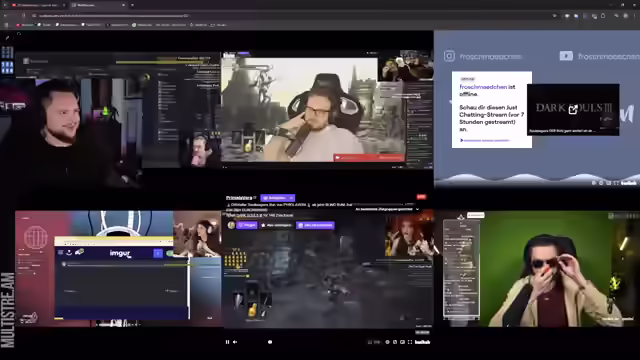
Task: Toggle fullscreen in top right offline player
Action: [616, 183]
